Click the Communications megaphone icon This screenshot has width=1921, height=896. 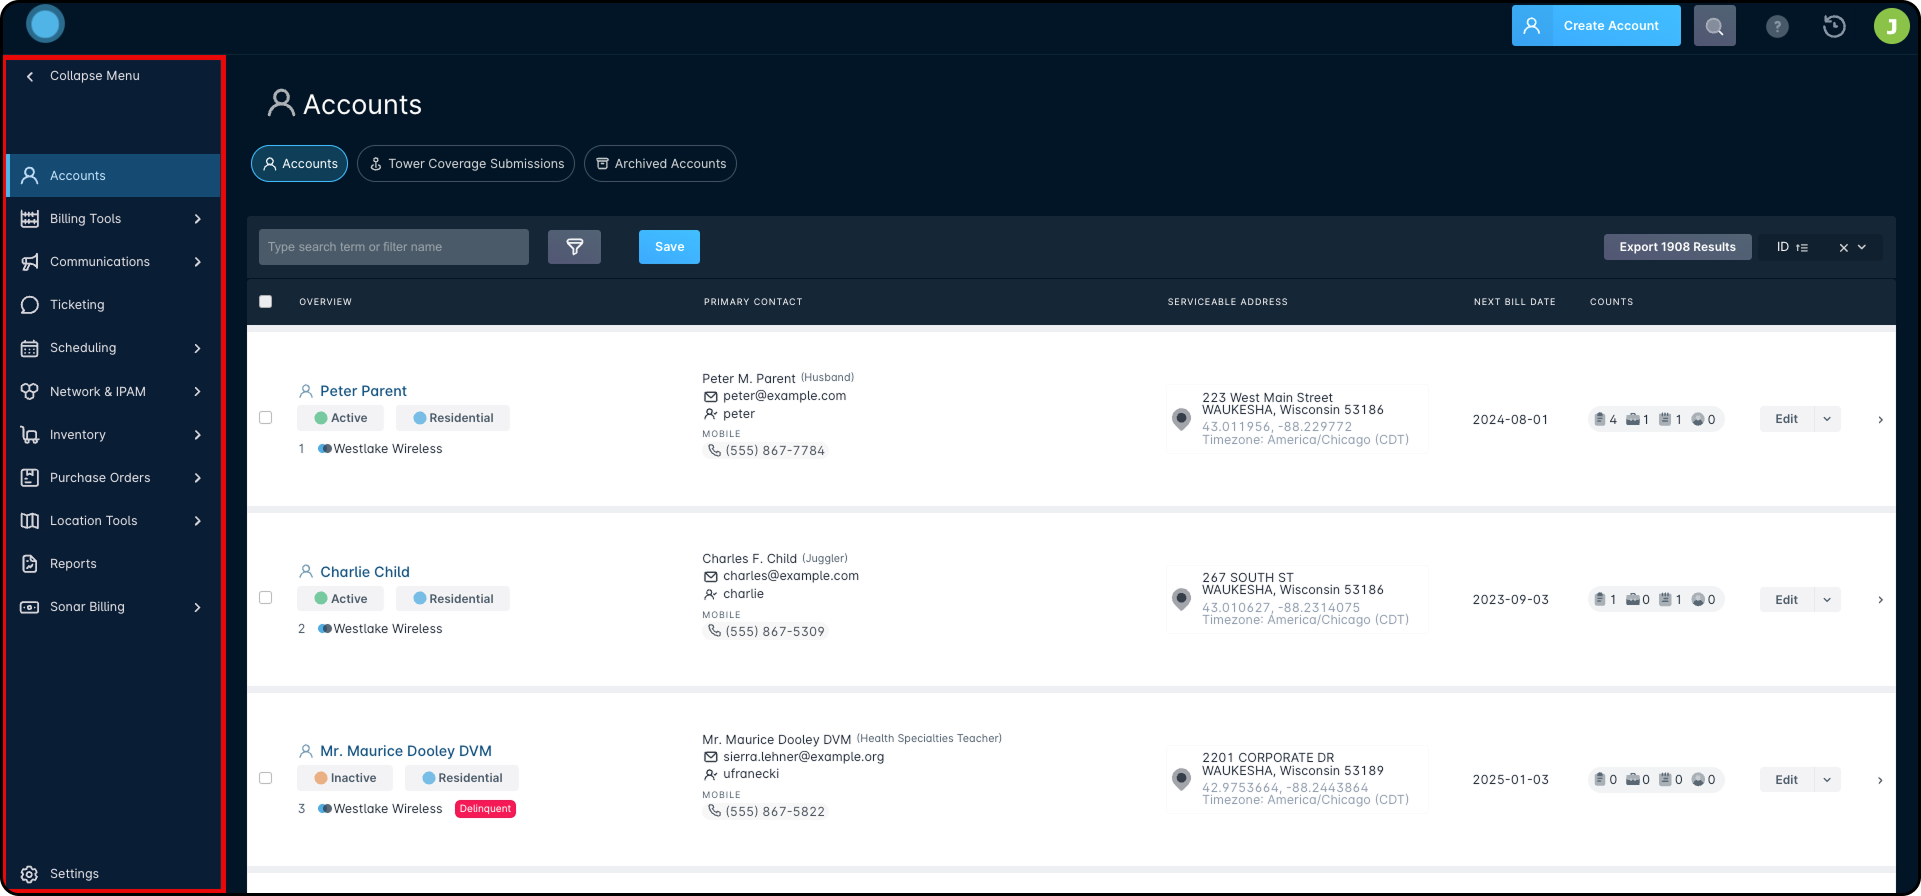(x=30, y=262)
